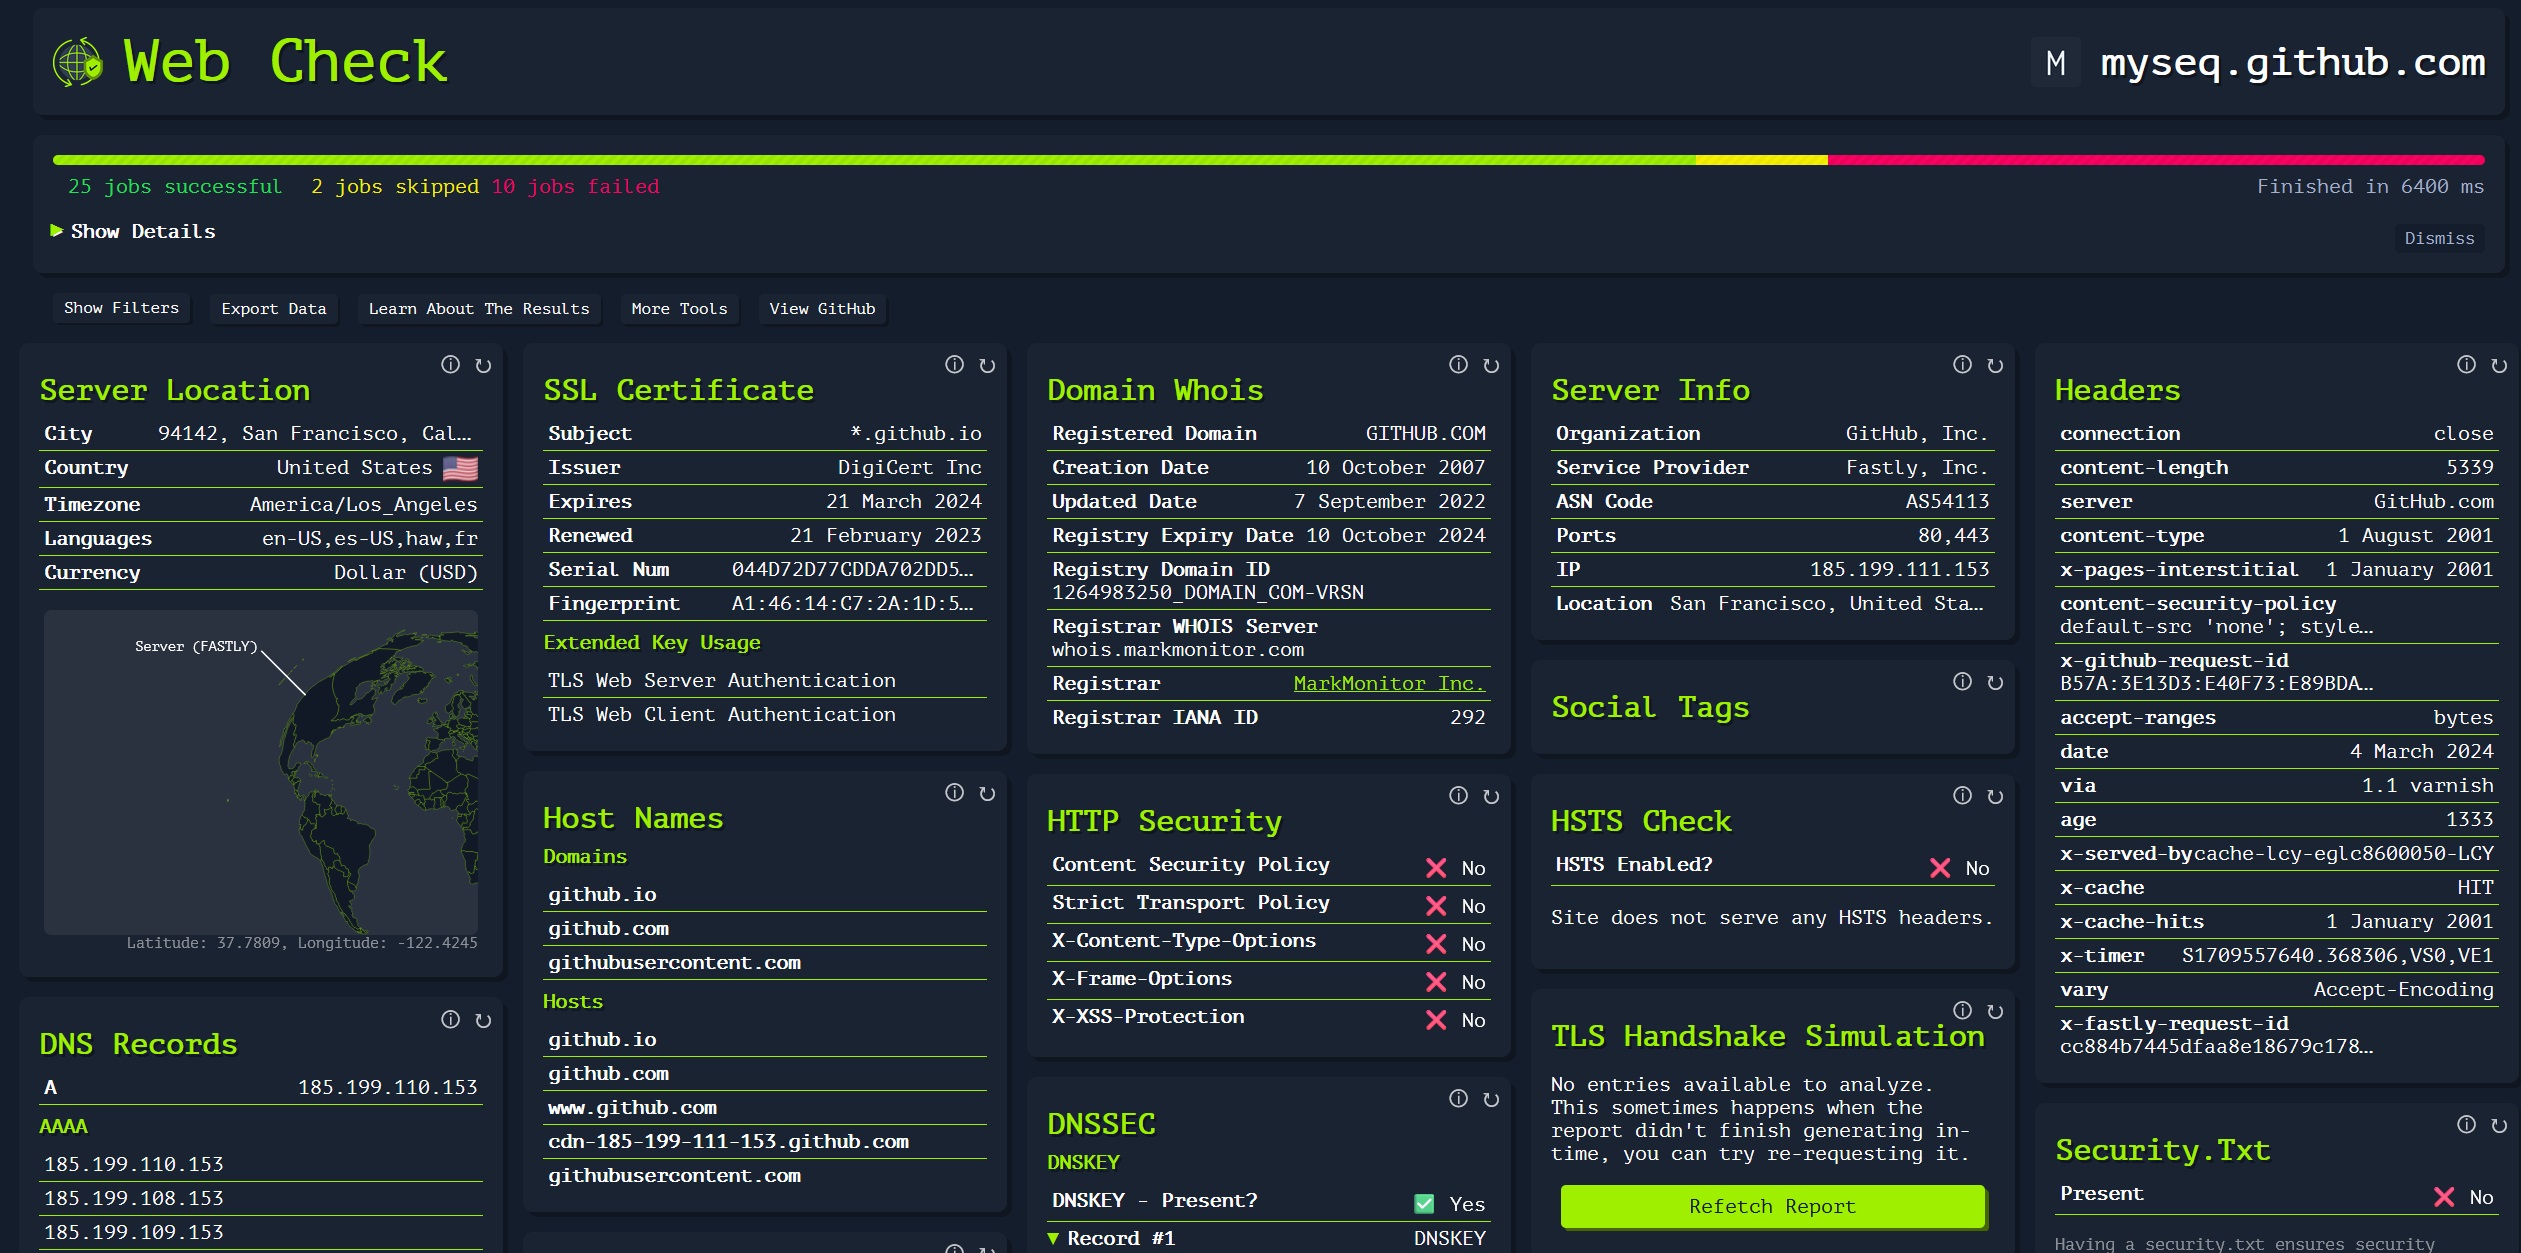Open info for HTTP Security card

pos(1459,796)
